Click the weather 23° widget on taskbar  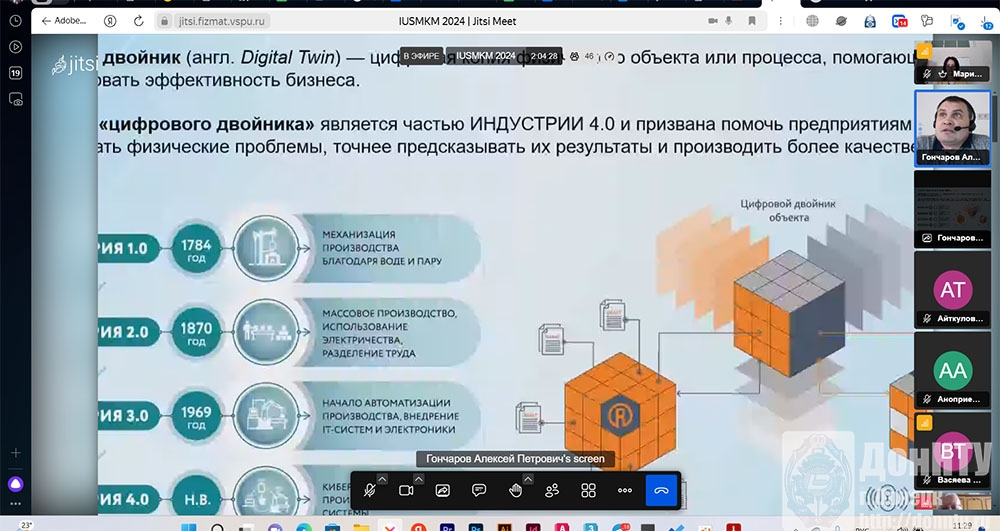pos(26,525)
